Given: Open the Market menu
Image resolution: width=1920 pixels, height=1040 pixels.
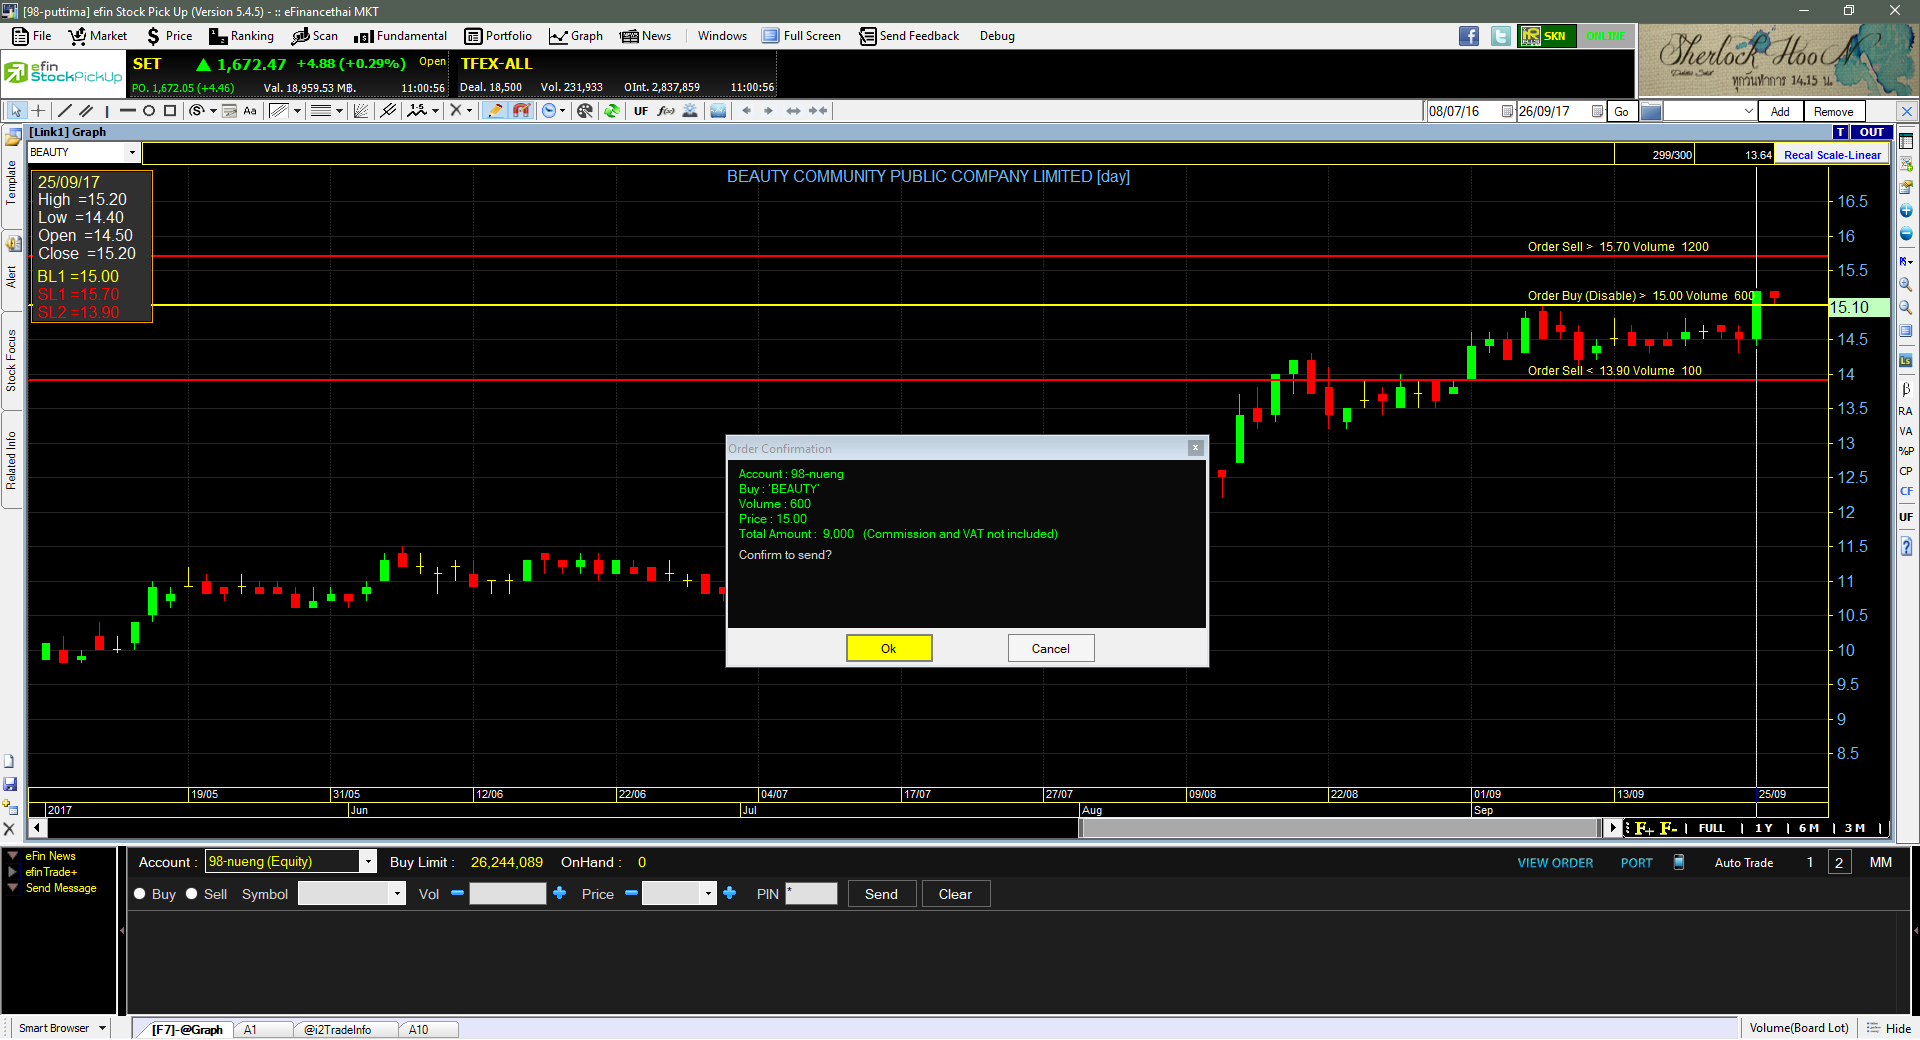Looking at the screenshot, I should (x=98, y=36).
